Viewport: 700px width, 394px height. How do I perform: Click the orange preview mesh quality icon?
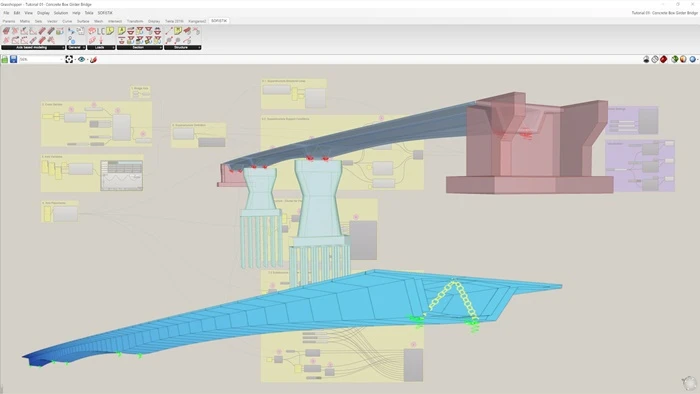[683, 59]
